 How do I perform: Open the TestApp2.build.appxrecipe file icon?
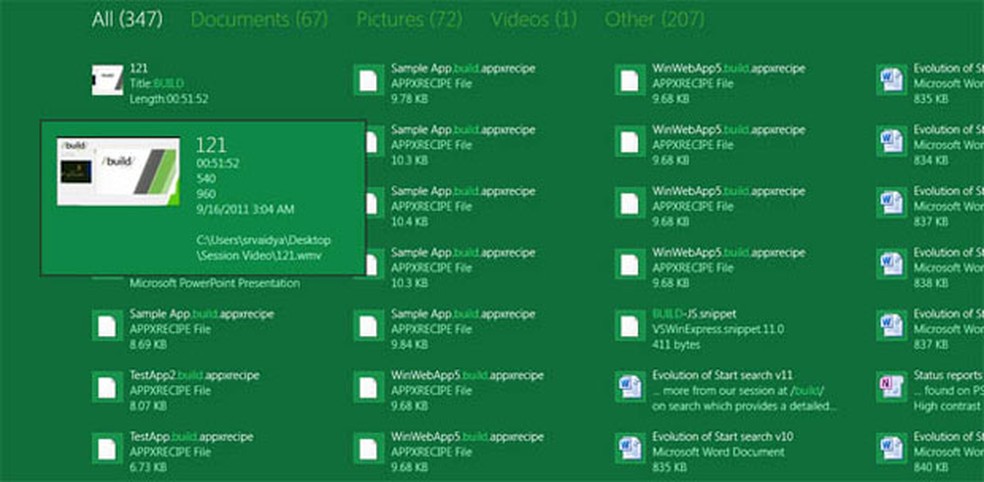pos(107,387)
